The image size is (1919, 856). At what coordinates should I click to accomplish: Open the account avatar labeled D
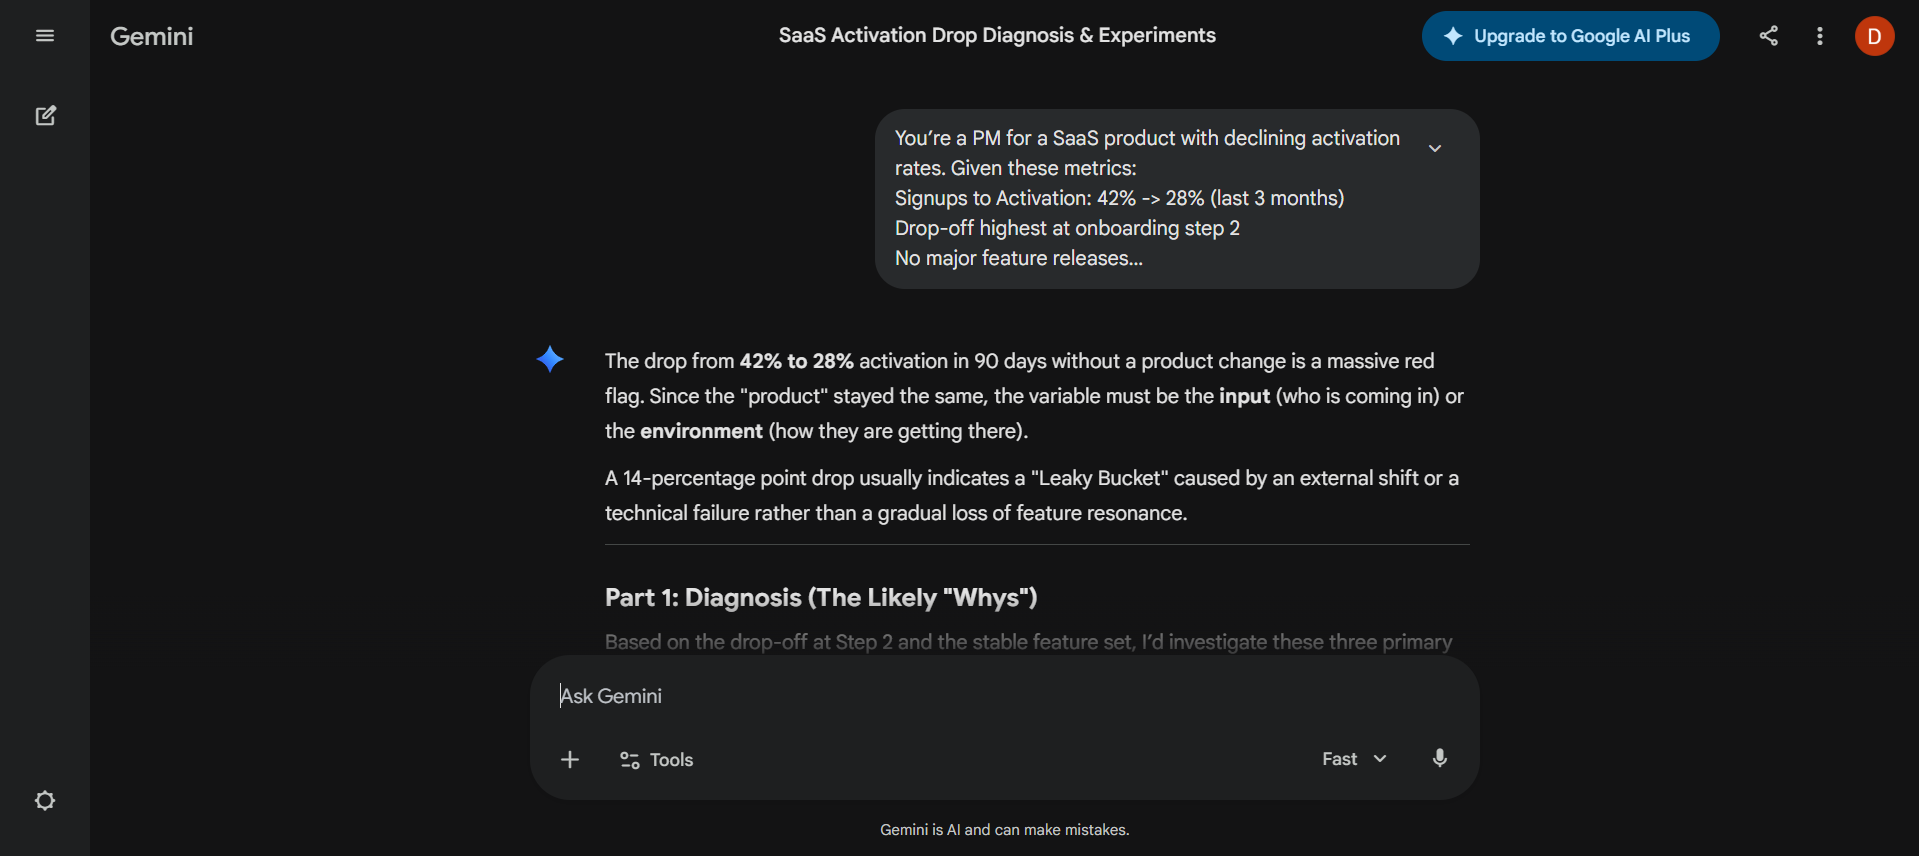tap(1874, 36)
